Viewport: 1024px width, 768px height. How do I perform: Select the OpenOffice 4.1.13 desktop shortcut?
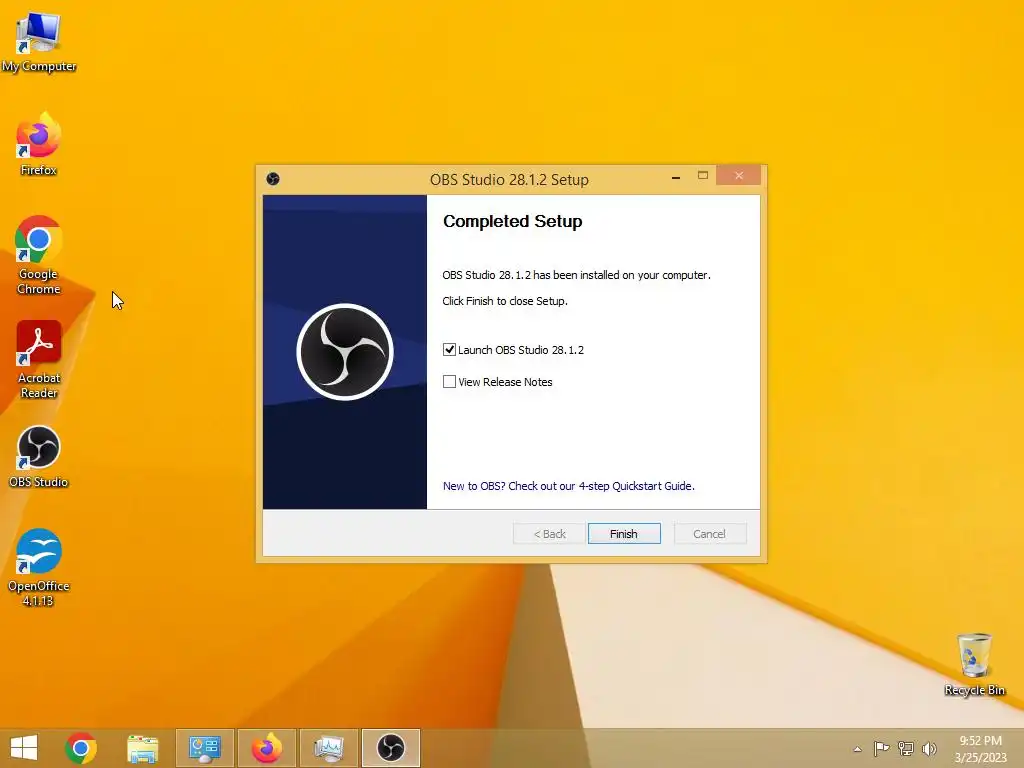click(39, 567)
